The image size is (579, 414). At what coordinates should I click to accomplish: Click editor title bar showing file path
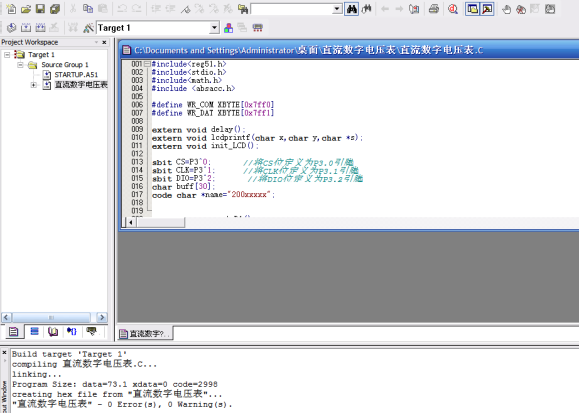(308, 50)
